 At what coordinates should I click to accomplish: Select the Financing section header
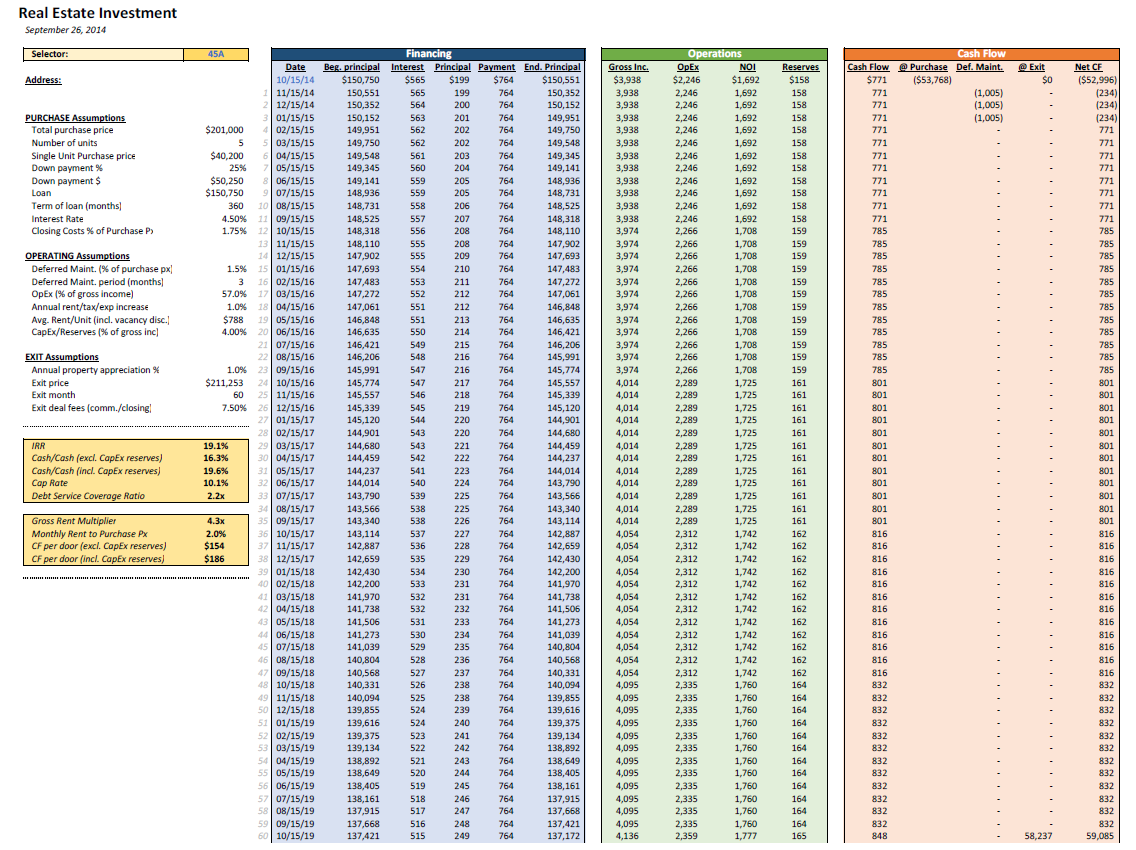pos(428,54)
